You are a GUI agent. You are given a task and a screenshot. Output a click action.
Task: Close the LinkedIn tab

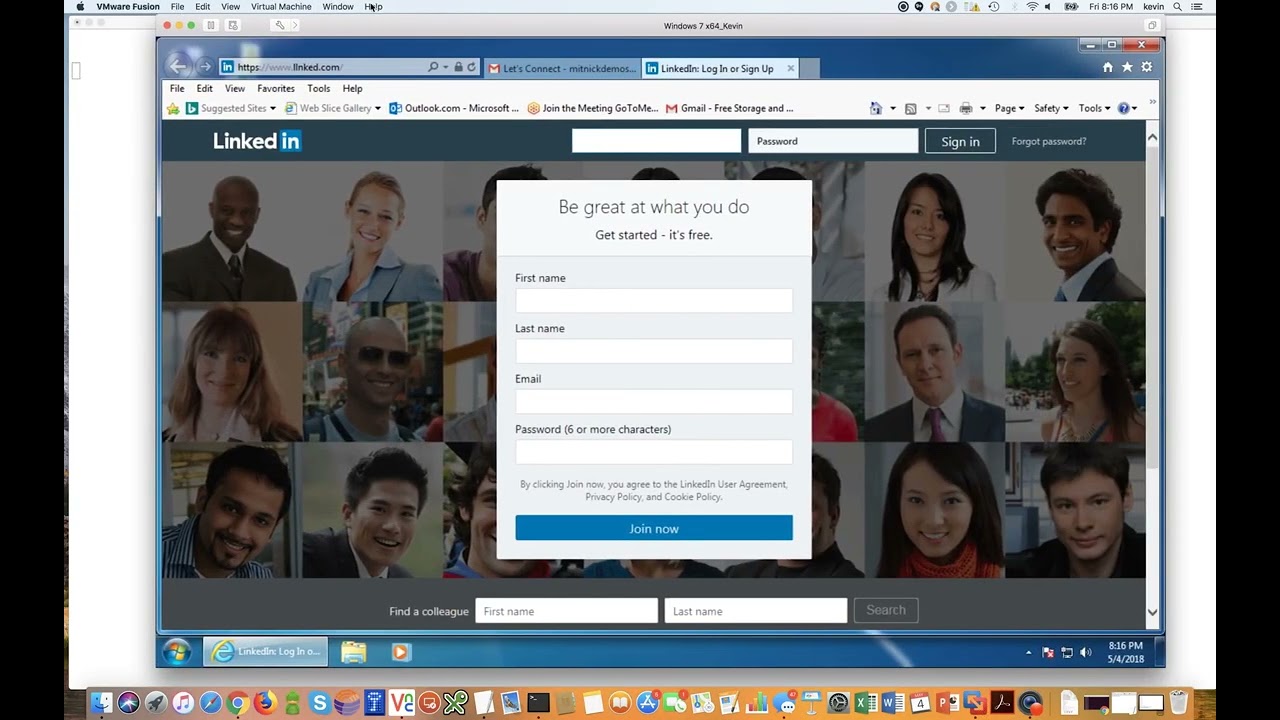tap(790, 68)
